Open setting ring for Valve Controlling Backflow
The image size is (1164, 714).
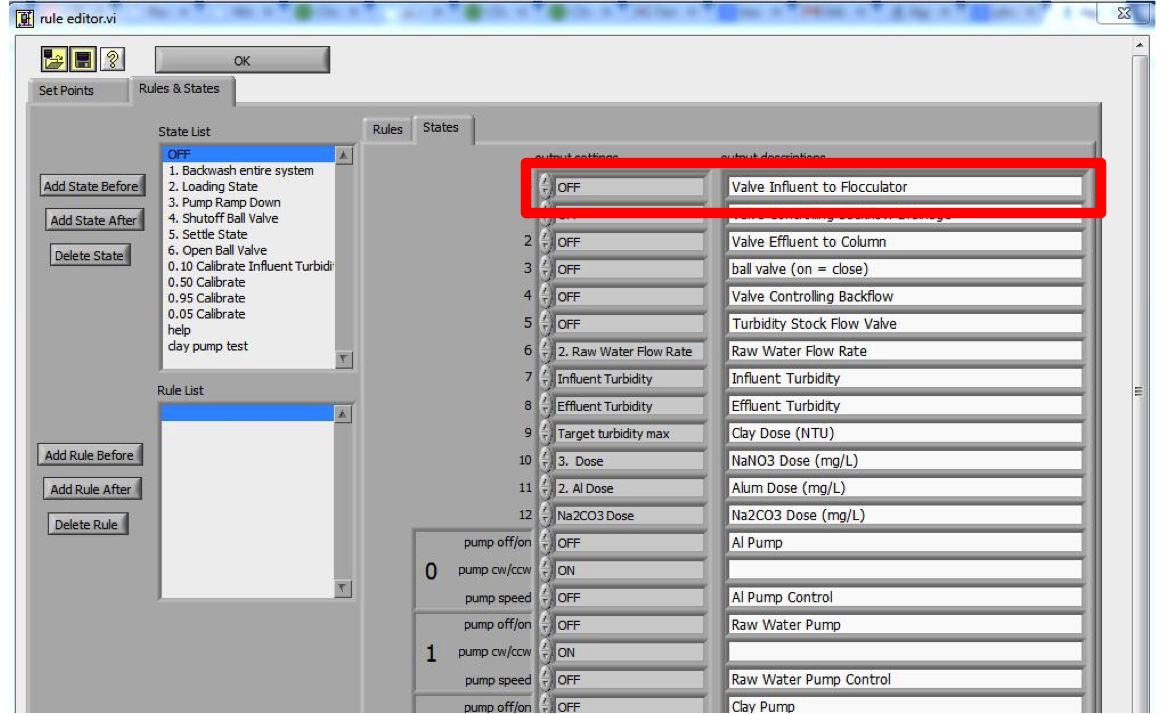coord(630,297)
